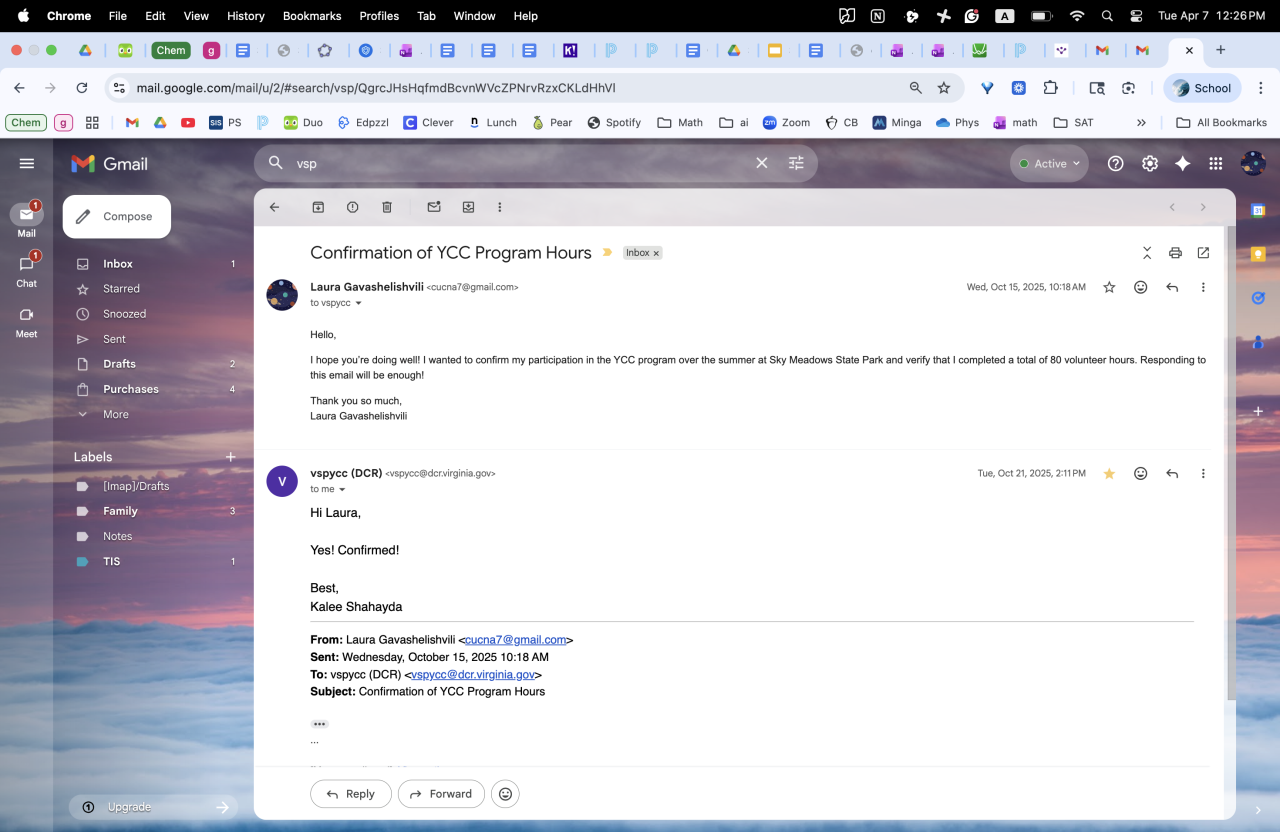Open the Active status dropdown
The image size is (1280, 832).
tap(1049, 163)
